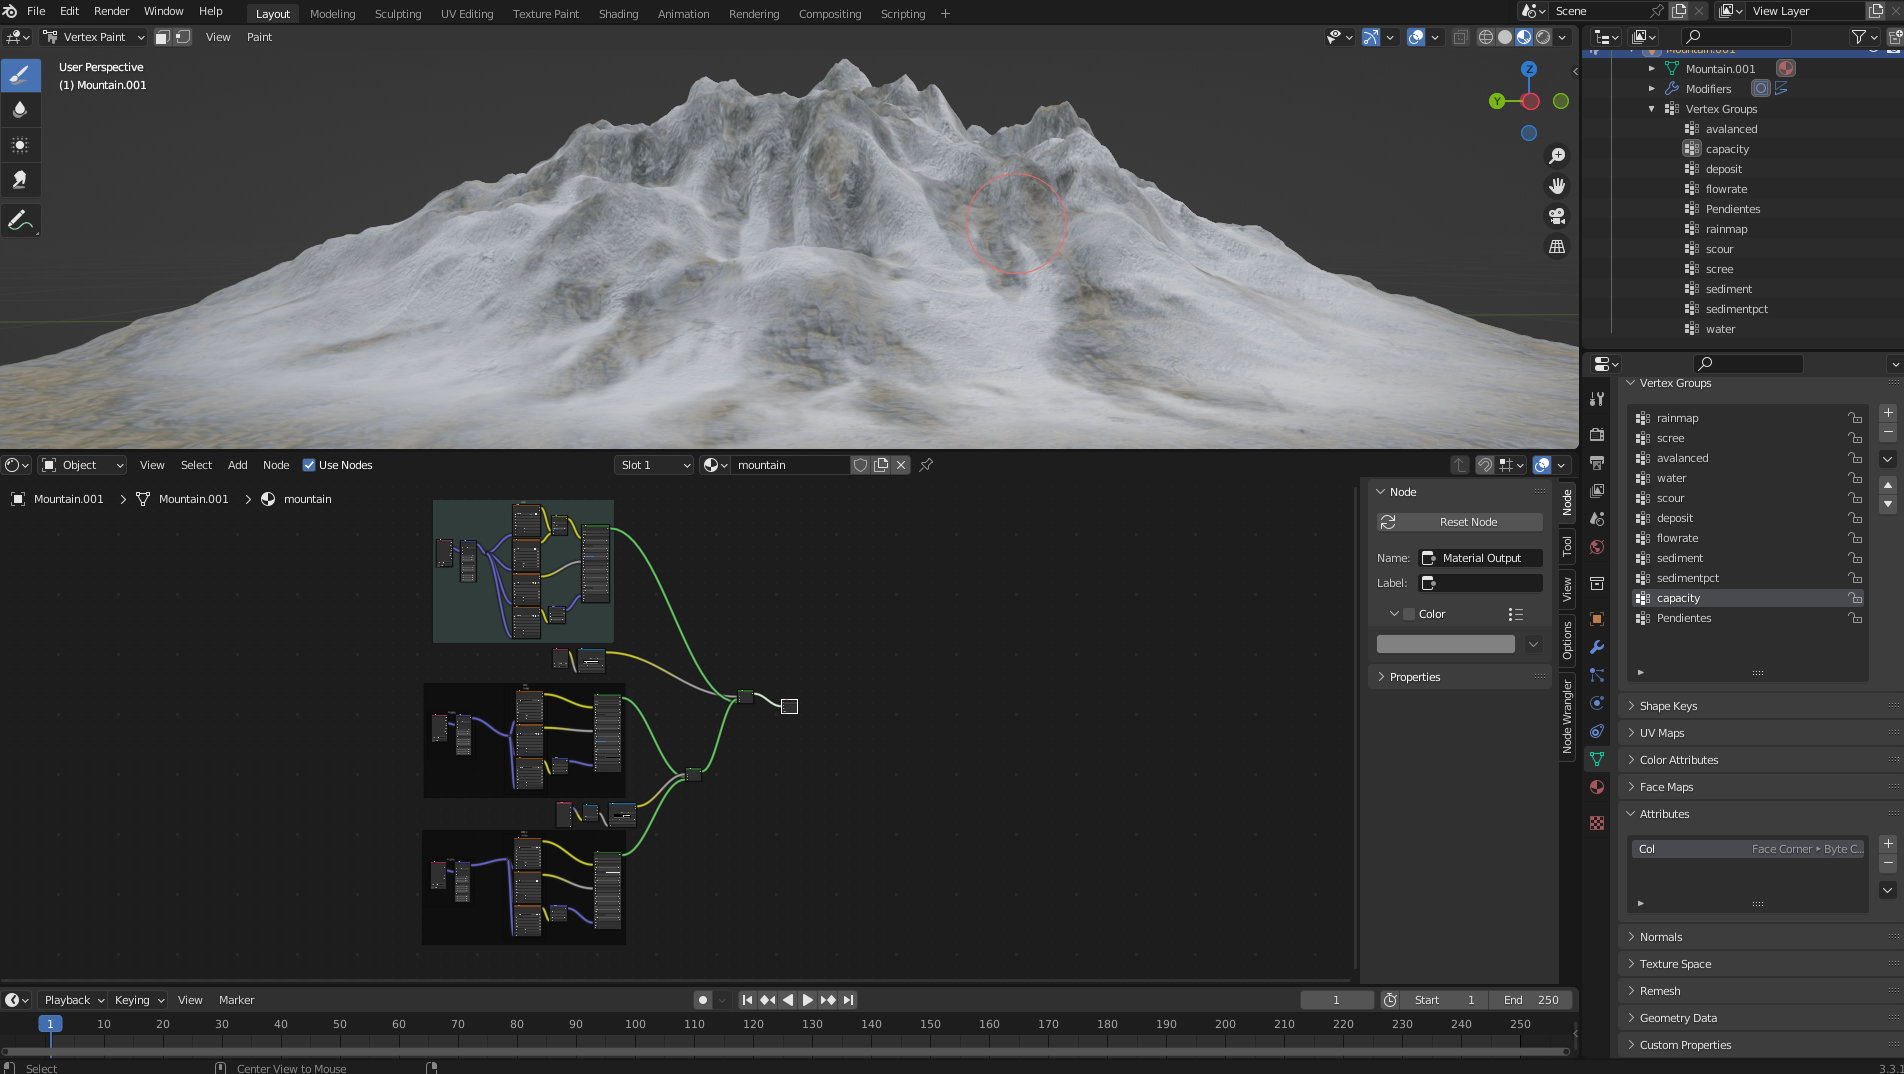Toggle Use Nodes in the shader editor

309,464
